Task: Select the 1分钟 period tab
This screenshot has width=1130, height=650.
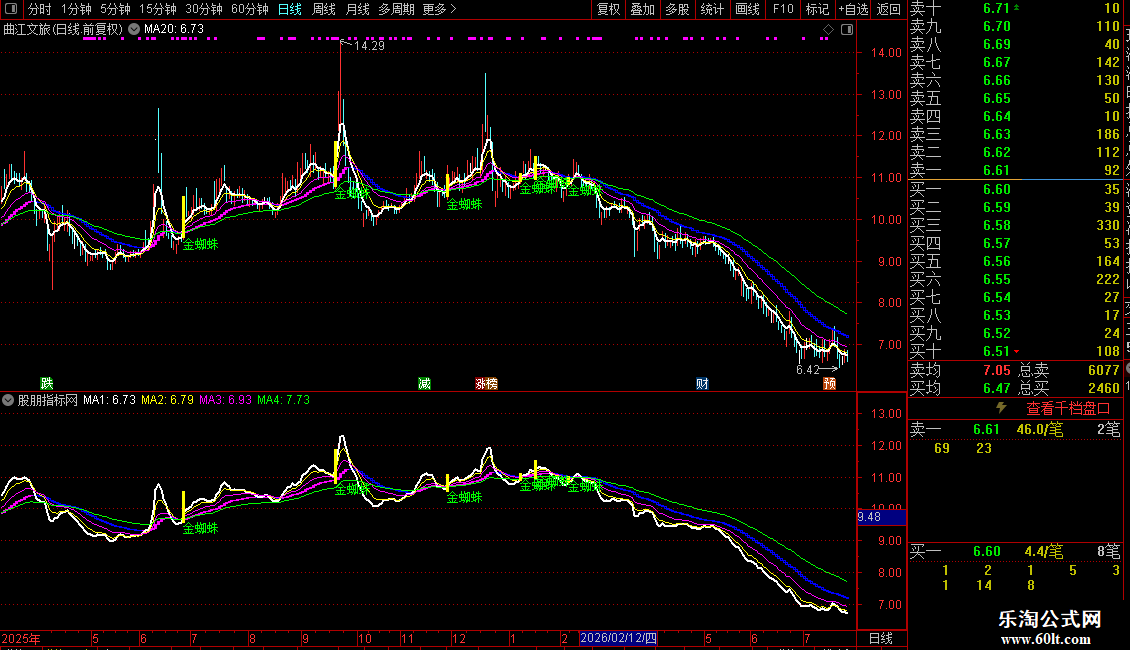Action: coord(76,9)
